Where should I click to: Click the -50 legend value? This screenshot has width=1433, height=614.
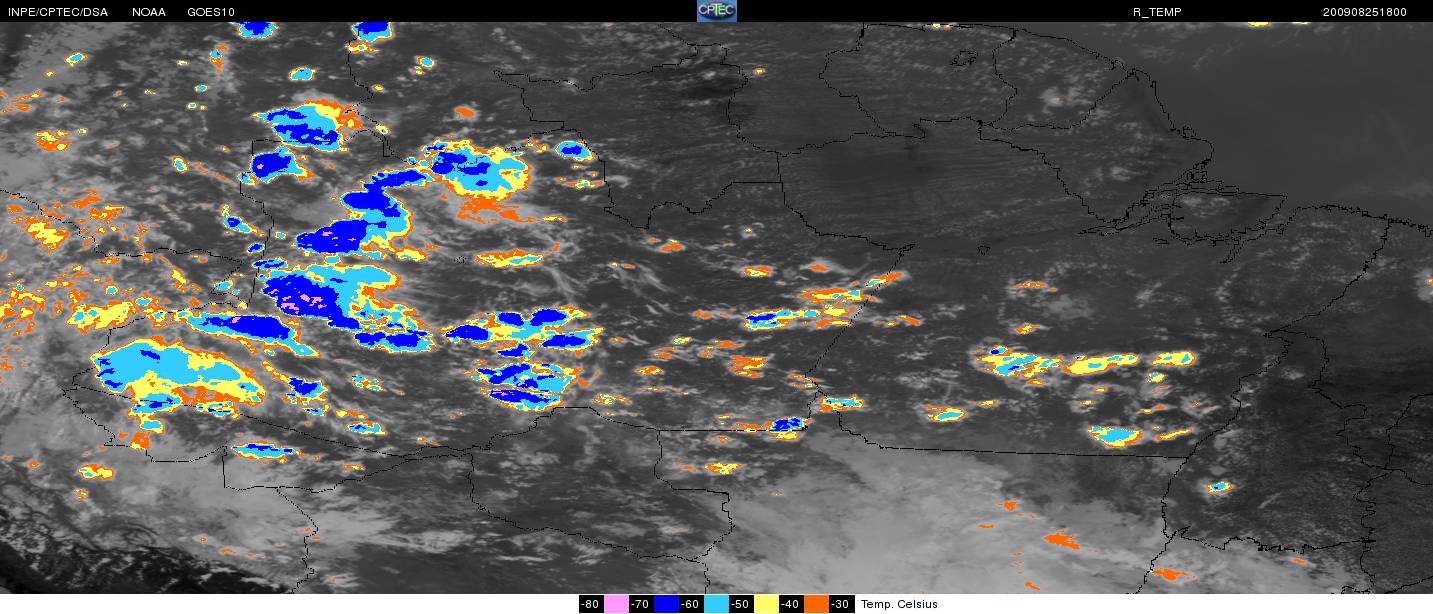[x=741, y=604]
